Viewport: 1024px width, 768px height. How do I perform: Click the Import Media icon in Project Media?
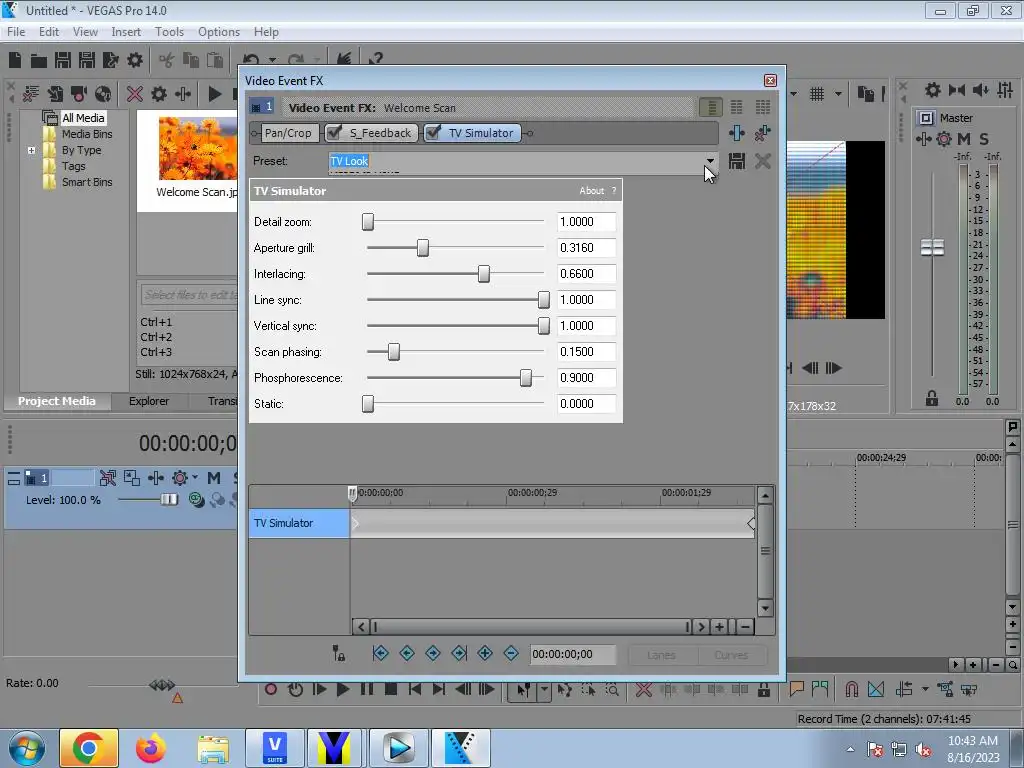click(x=55, y=94)
